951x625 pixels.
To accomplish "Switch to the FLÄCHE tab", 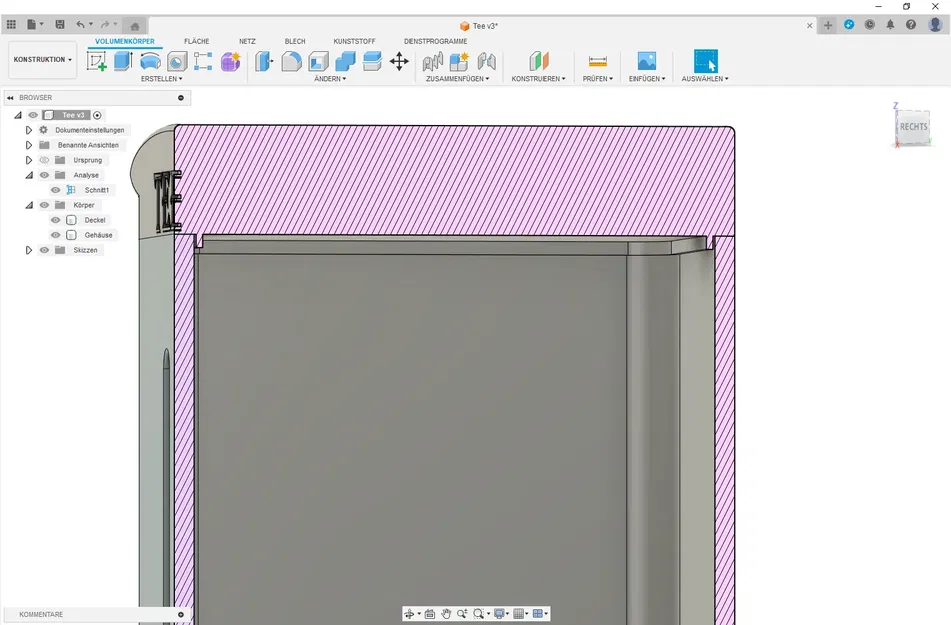I will [x=197, y=41].
